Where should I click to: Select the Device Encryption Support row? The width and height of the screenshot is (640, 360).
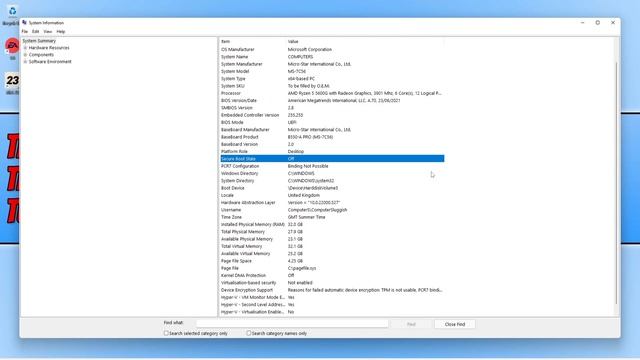pos(332,290)
